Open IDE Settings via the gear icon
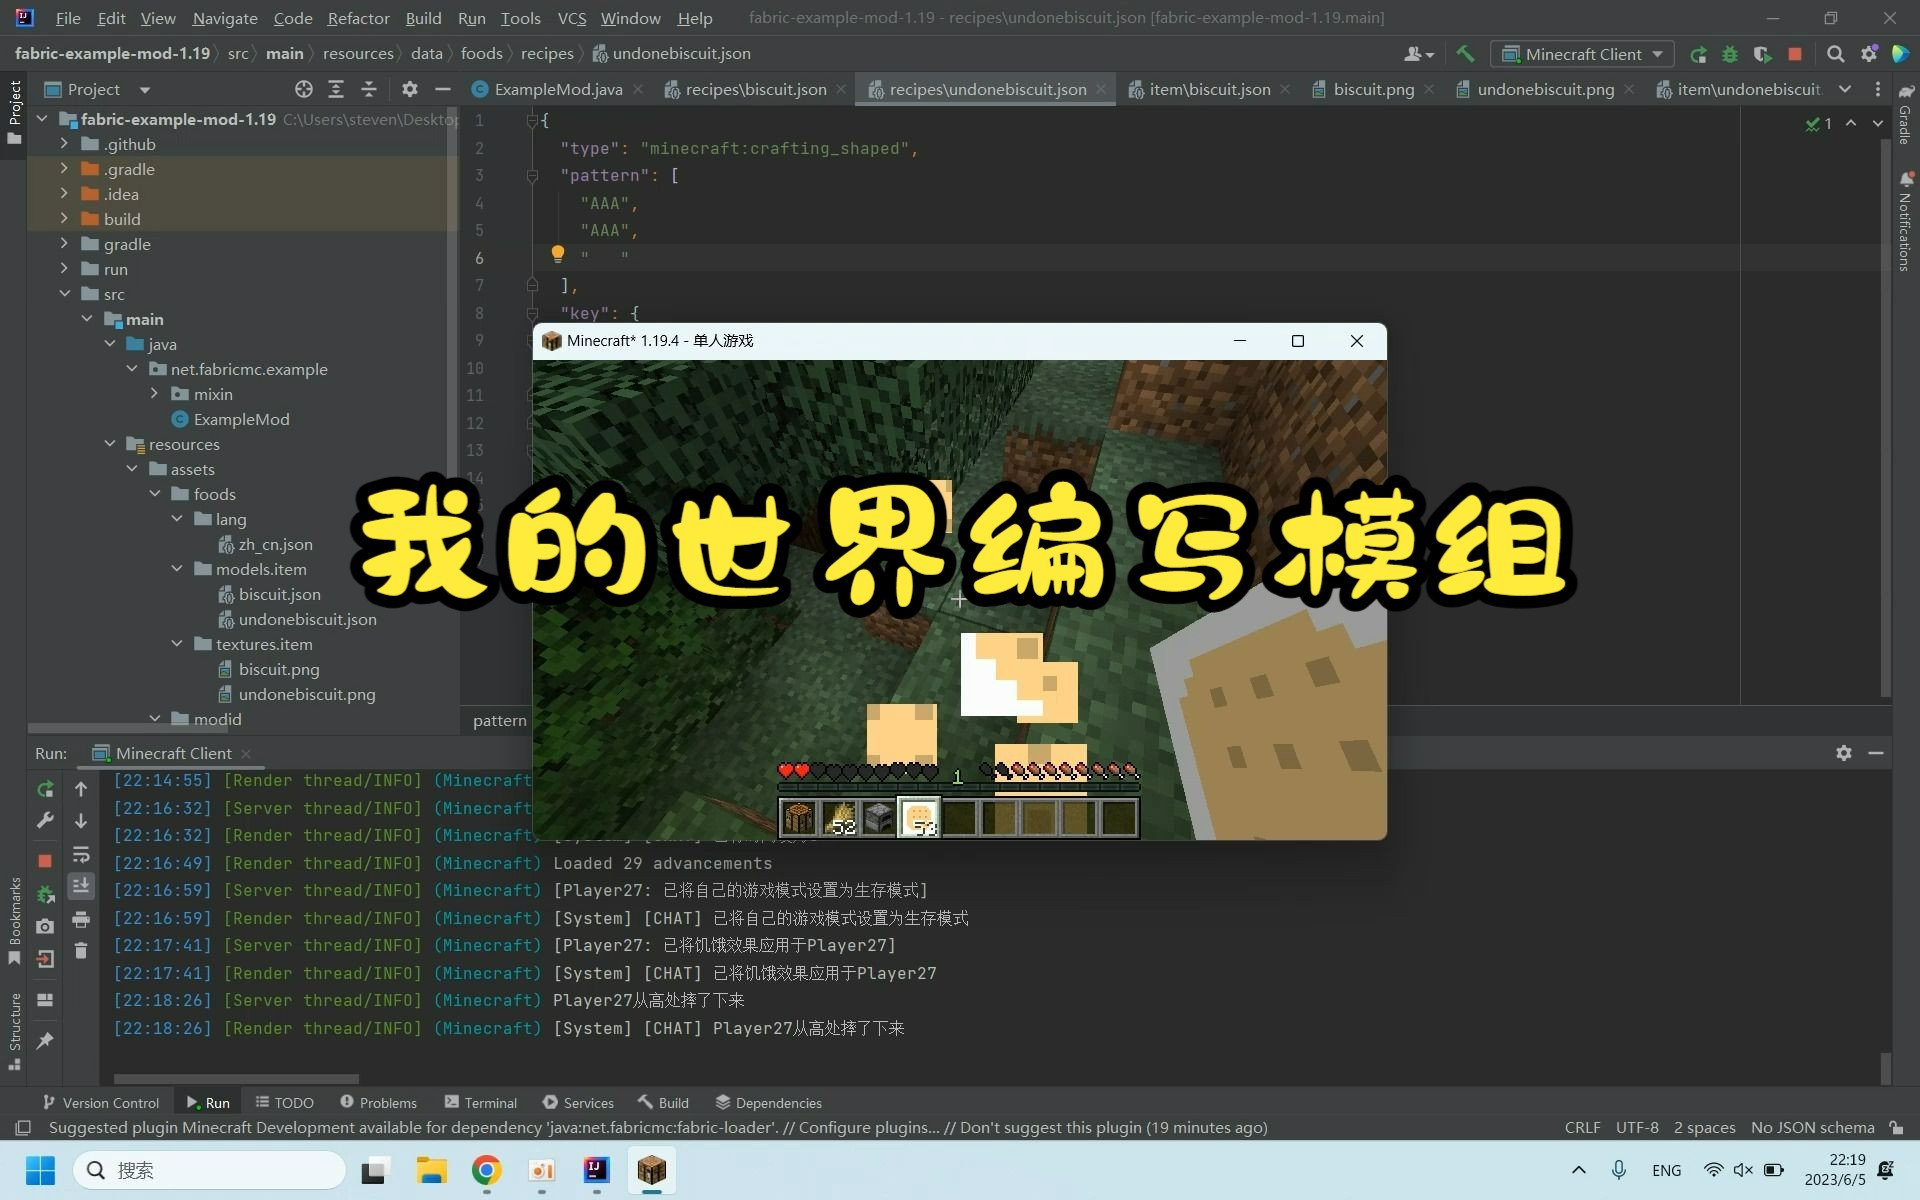The width and height of the screenshot is (1920, 1200). click(x=1870, y=54)
